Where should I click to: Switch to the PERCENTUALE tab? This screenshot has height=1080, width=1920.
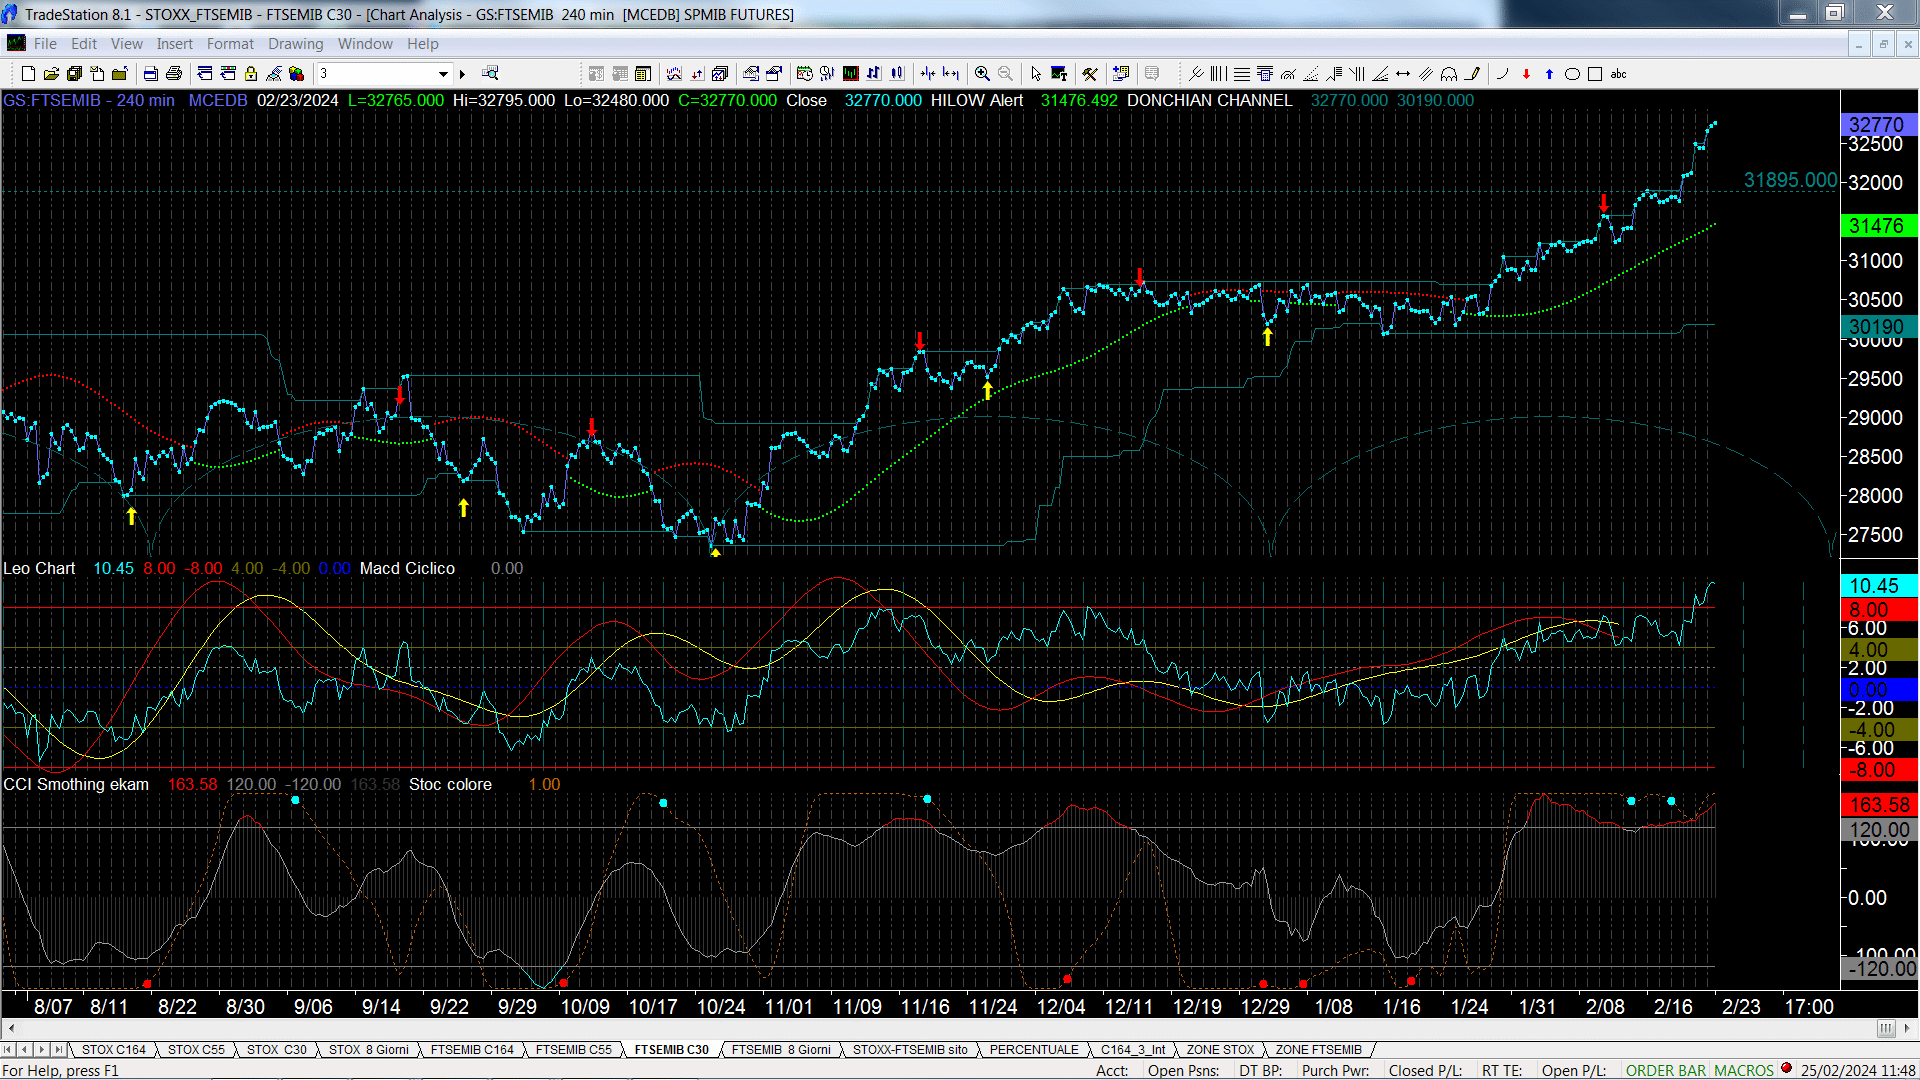[x=1034, y=1049]
